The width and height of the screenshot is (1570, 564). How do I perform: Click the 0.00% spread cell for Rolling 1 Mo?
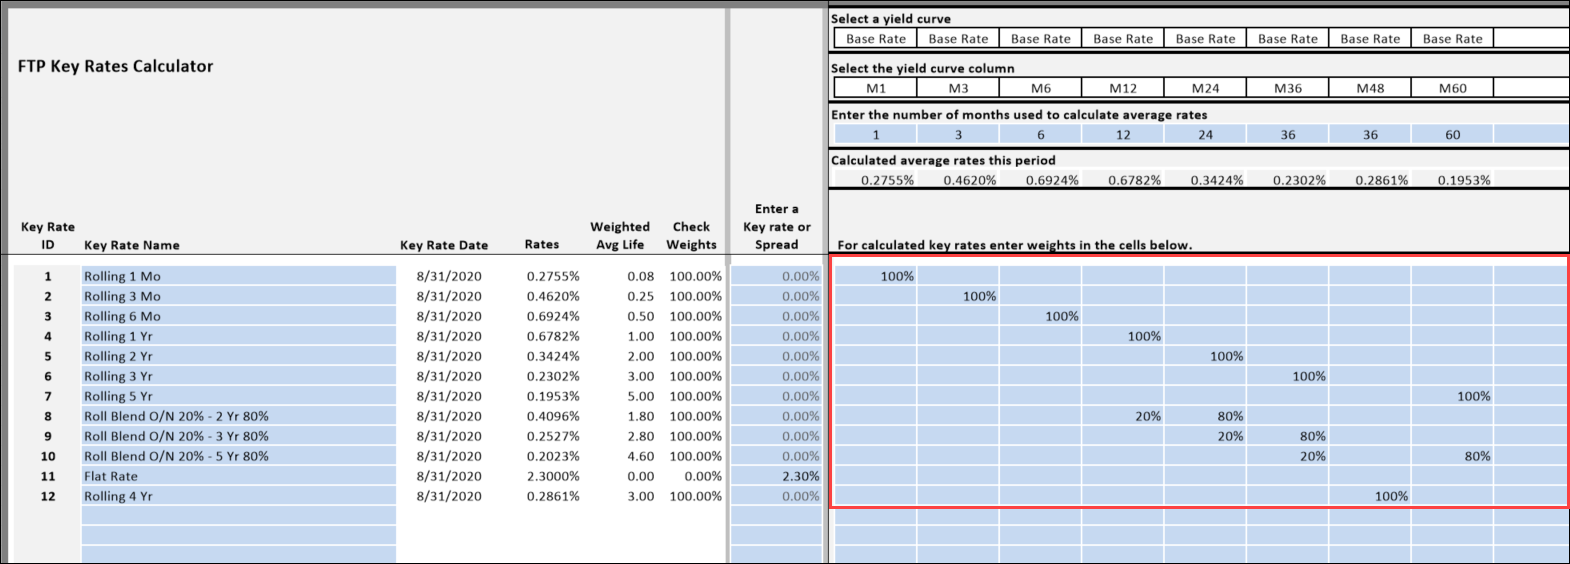[777, 276]
